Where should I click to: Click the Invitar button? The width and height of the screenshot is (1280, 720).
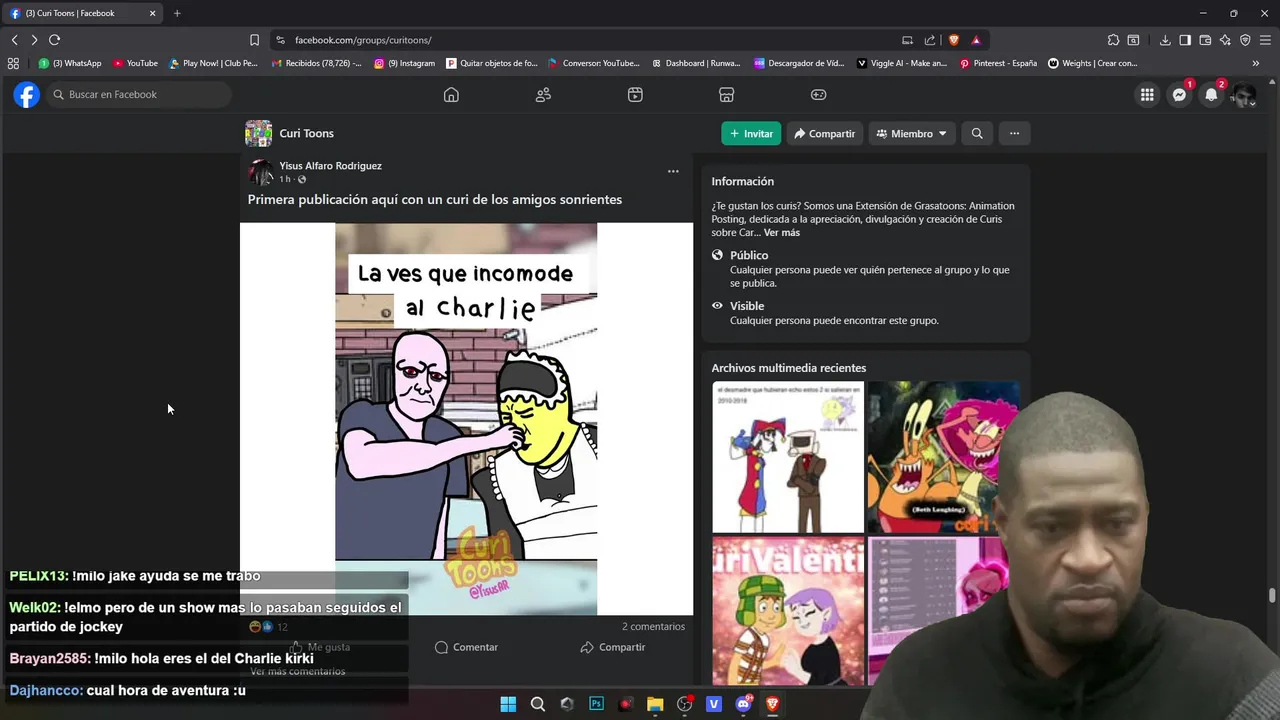(751, 133)
